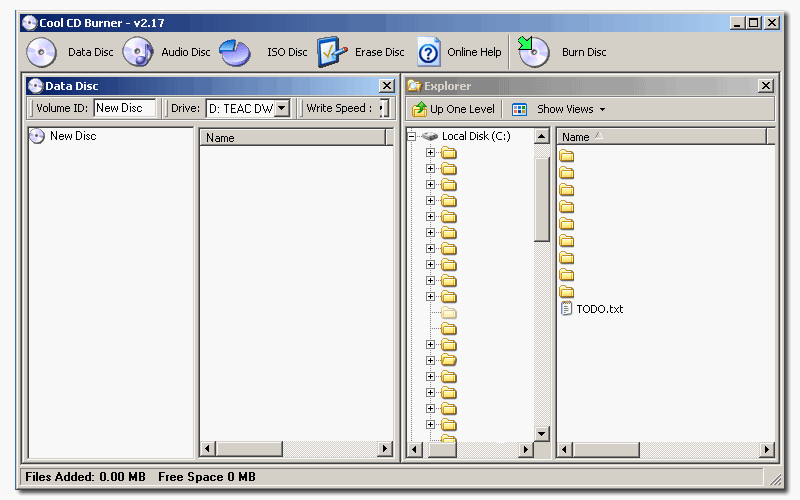Close the Explorer panel
This screenshot has height=500, width=800.
click(766, 86)
